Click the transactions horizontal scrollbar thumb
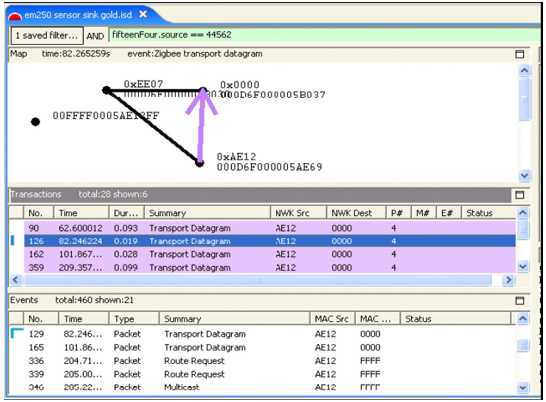 click(258, 280)
